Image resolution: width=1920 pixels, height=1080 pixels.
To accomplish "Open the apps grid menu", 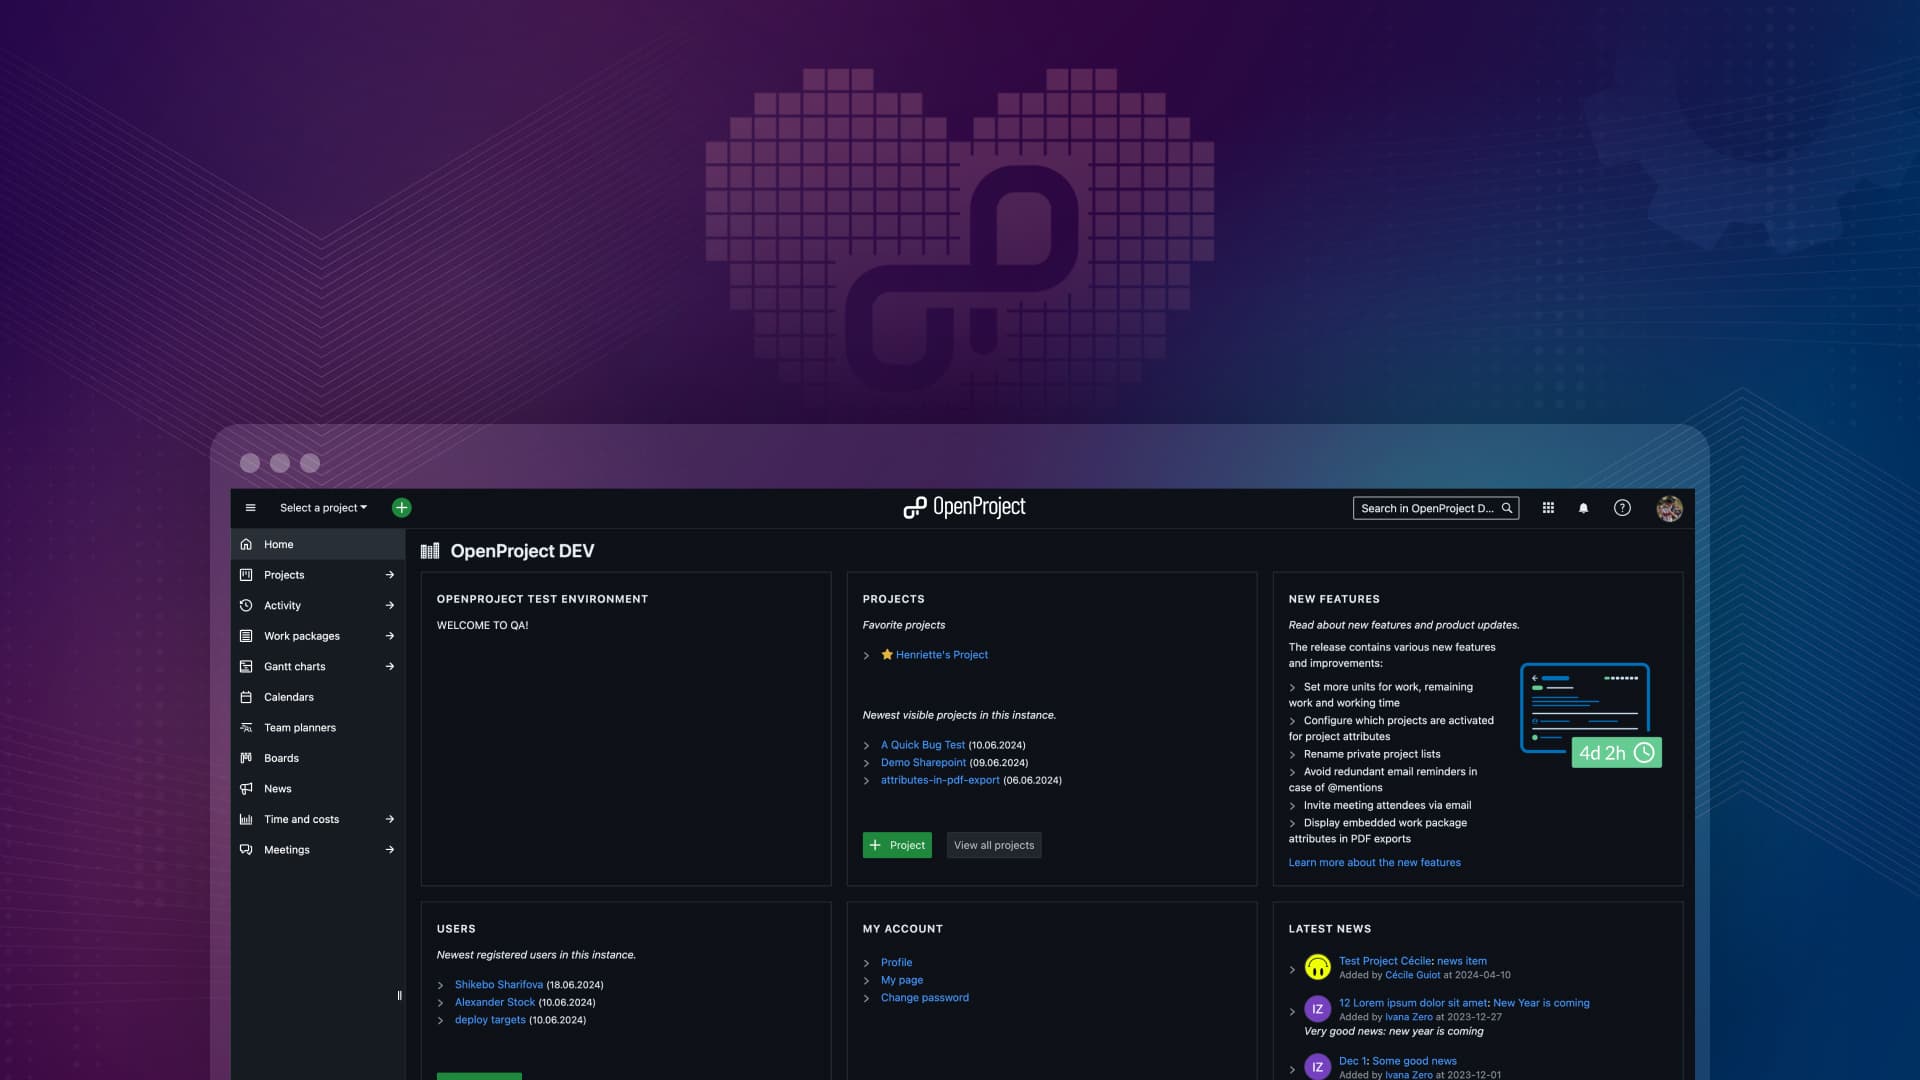I will click(x=1547, y=508).
